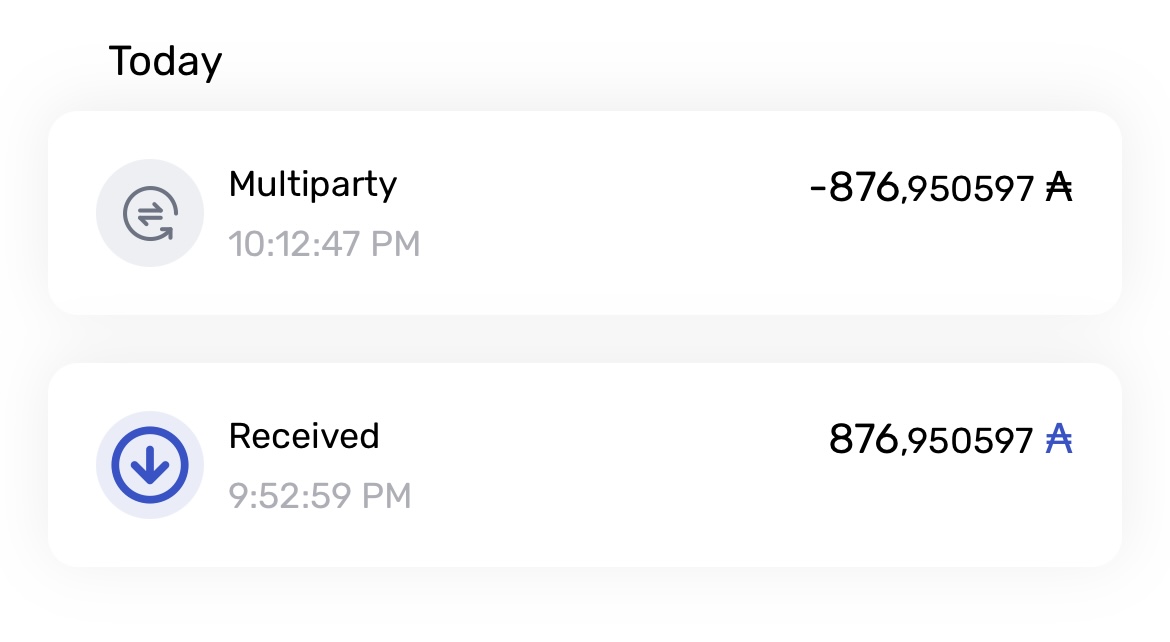
Task: Click the Multiparty swap arrows icon
Action: click(x=149, y=213)
